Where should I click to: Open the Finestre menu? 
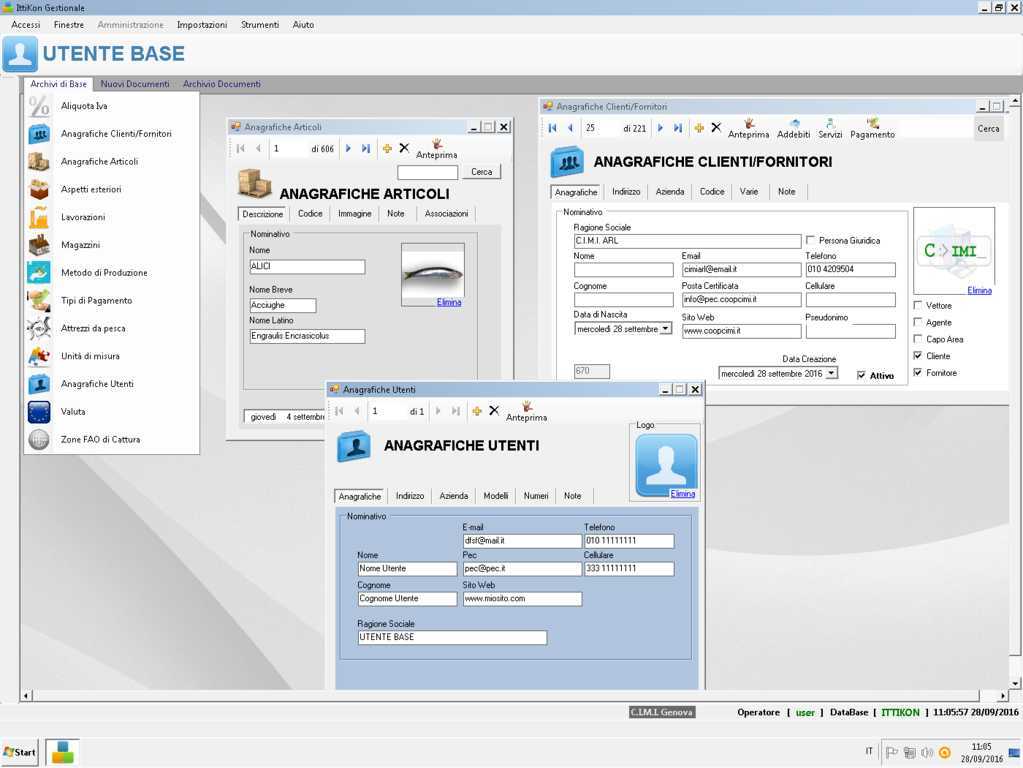[x=69, y=25]
